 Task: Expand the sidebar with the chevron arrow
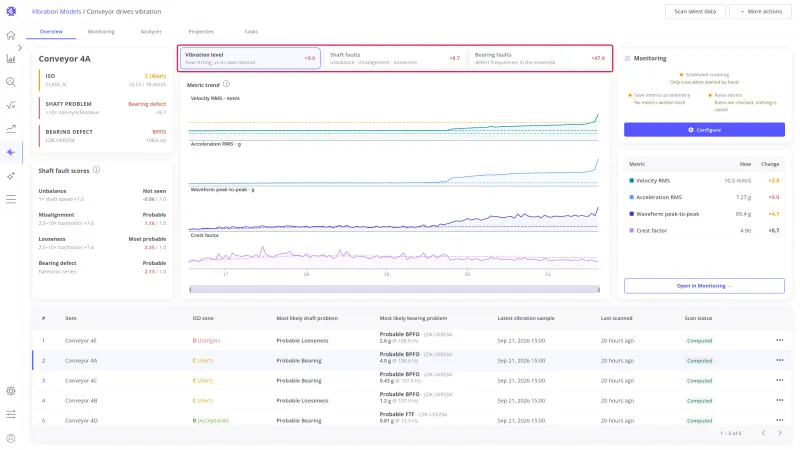click(x=20, y=48)
